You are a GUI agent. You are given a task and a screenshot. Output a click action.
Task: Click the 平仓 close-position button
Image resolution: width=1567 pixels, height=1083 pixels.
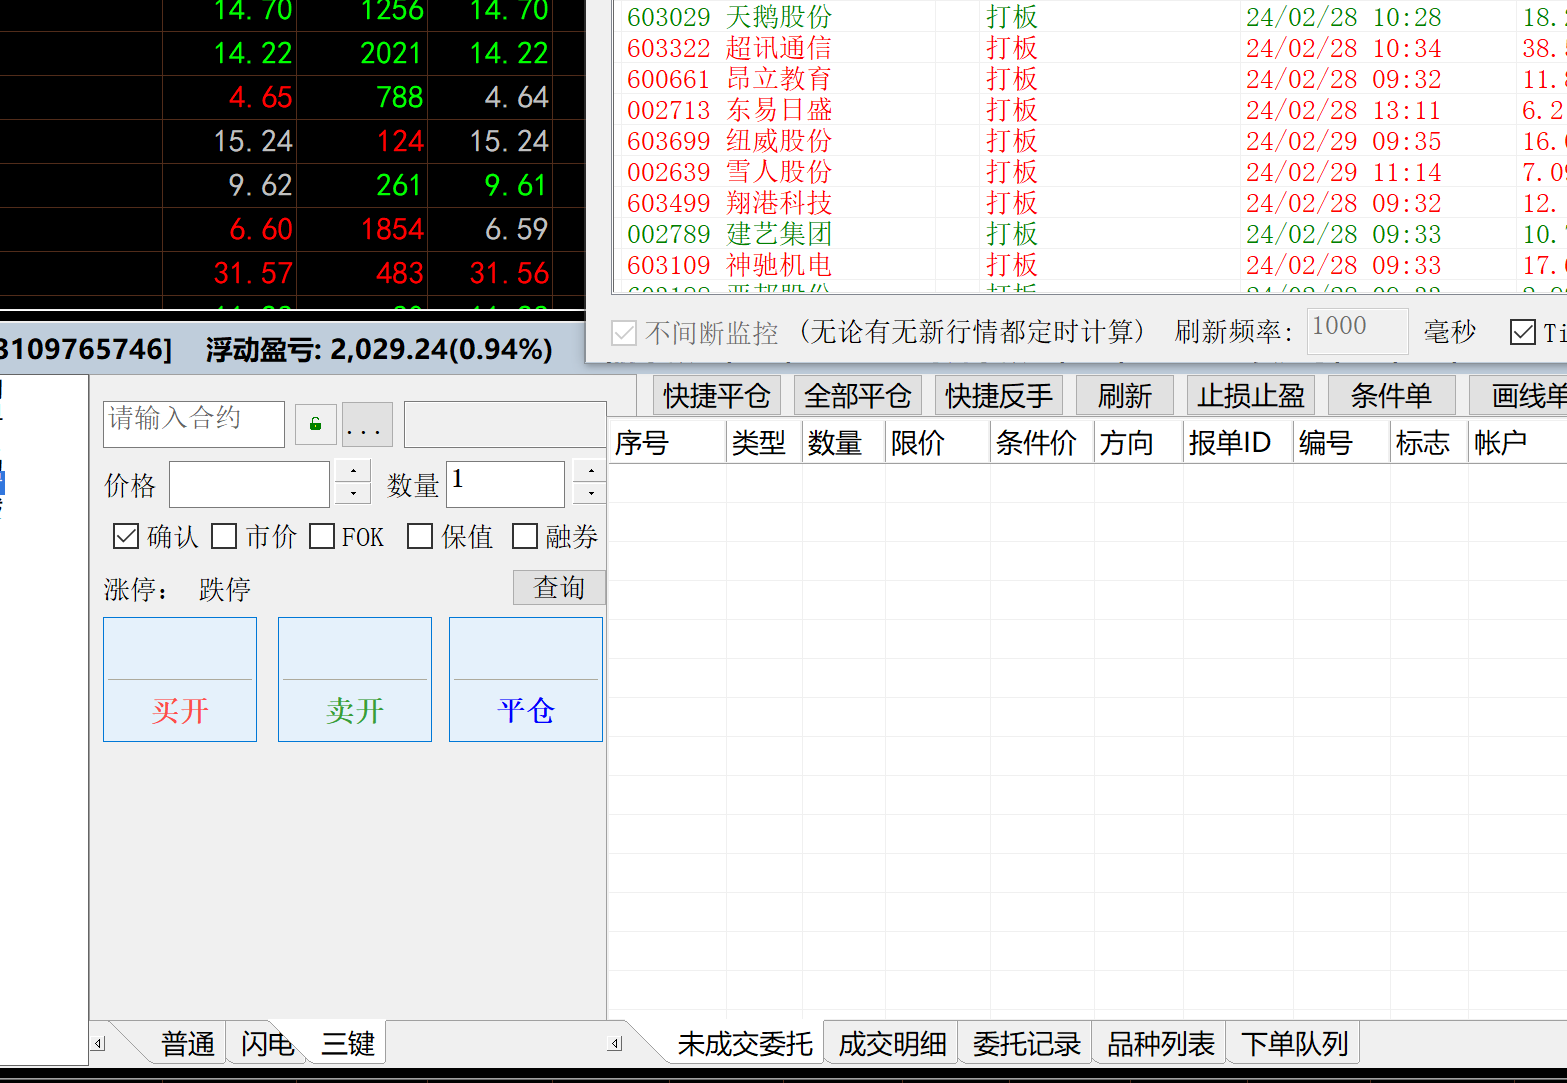click(x=526, y=679)
